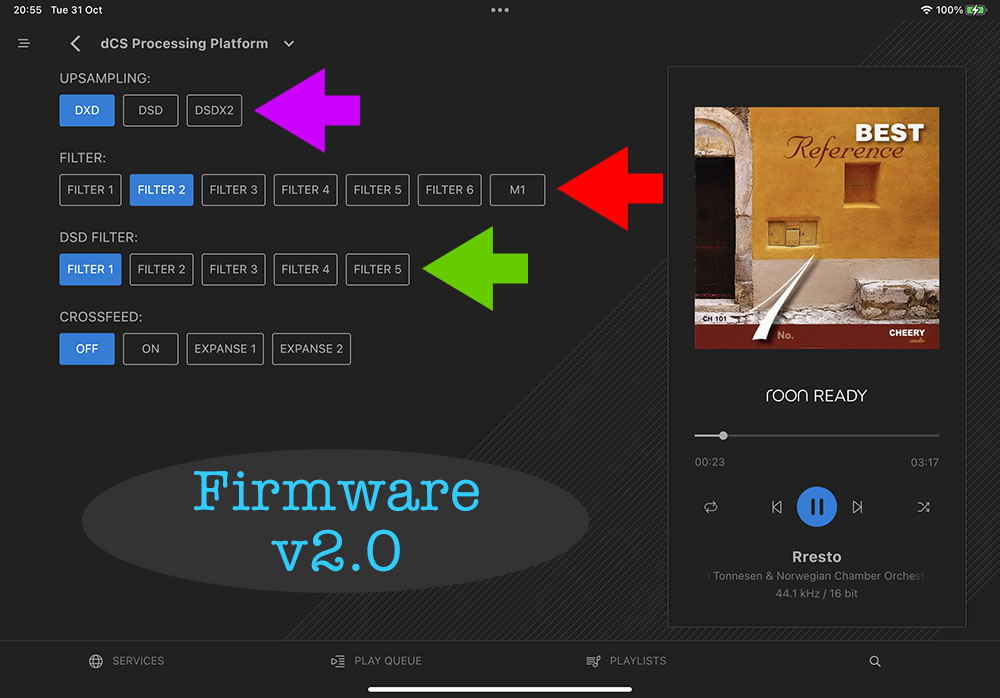1000x698 pixels.
Task: Open the three-dot multitasking menu
Action: coord(500,10)
